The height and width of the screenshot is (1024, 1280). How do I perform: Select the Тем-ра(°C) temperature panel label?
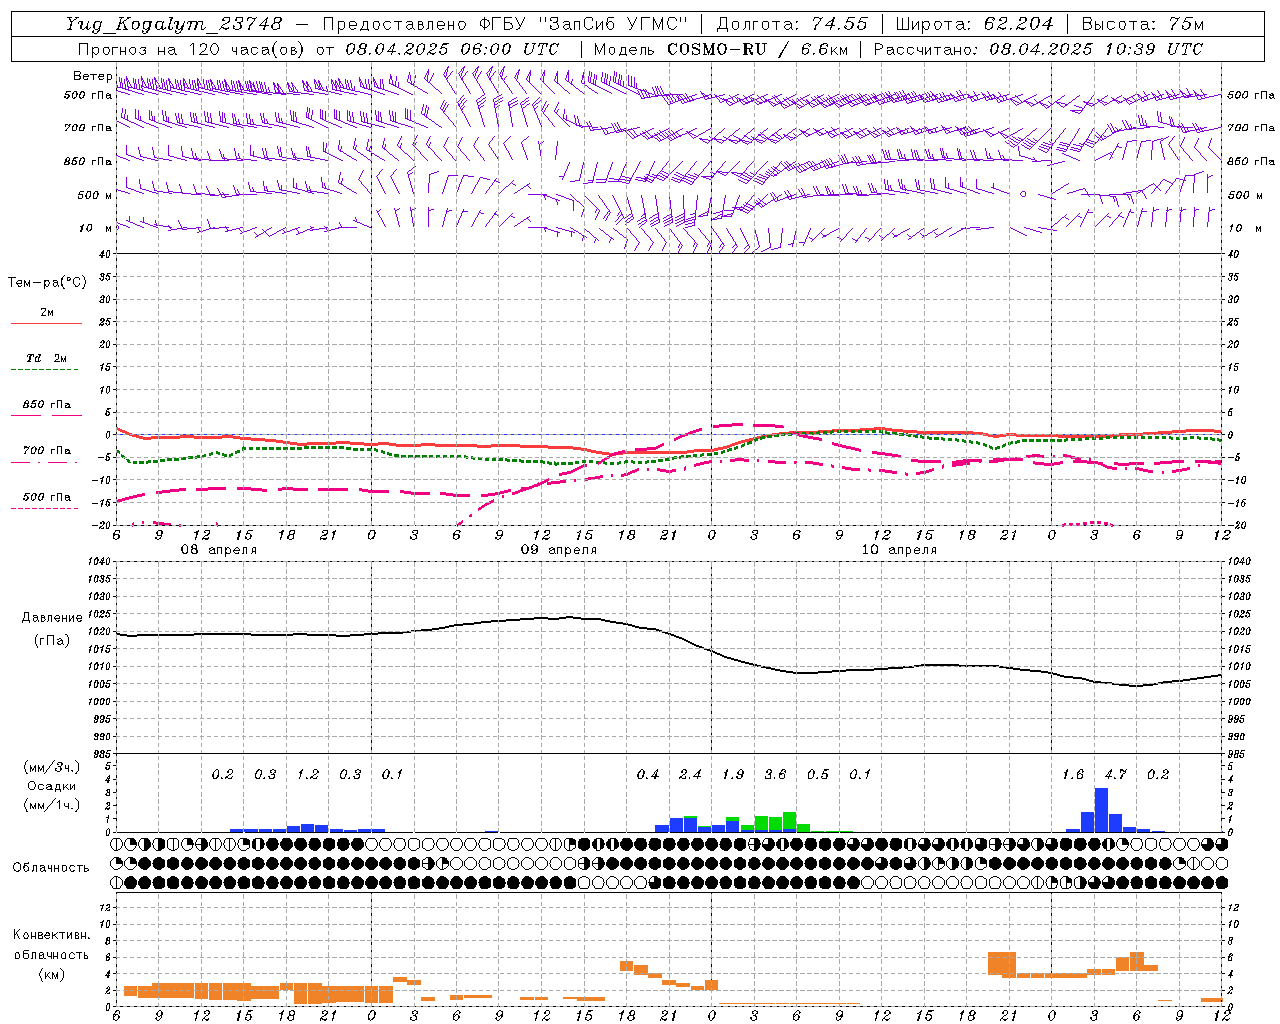tap(47, 283)
